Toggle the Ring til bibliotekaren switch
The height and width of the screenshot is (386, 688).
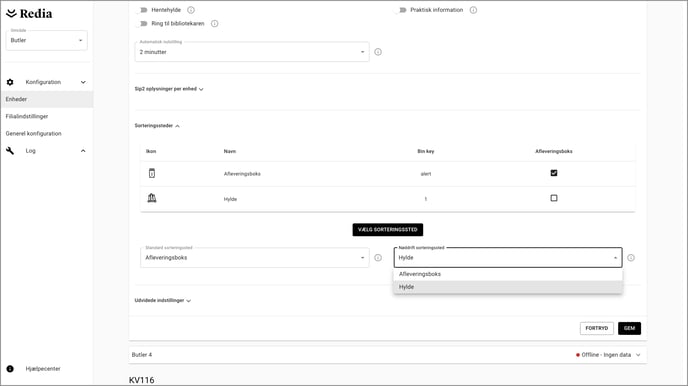[x=143, y=24]
